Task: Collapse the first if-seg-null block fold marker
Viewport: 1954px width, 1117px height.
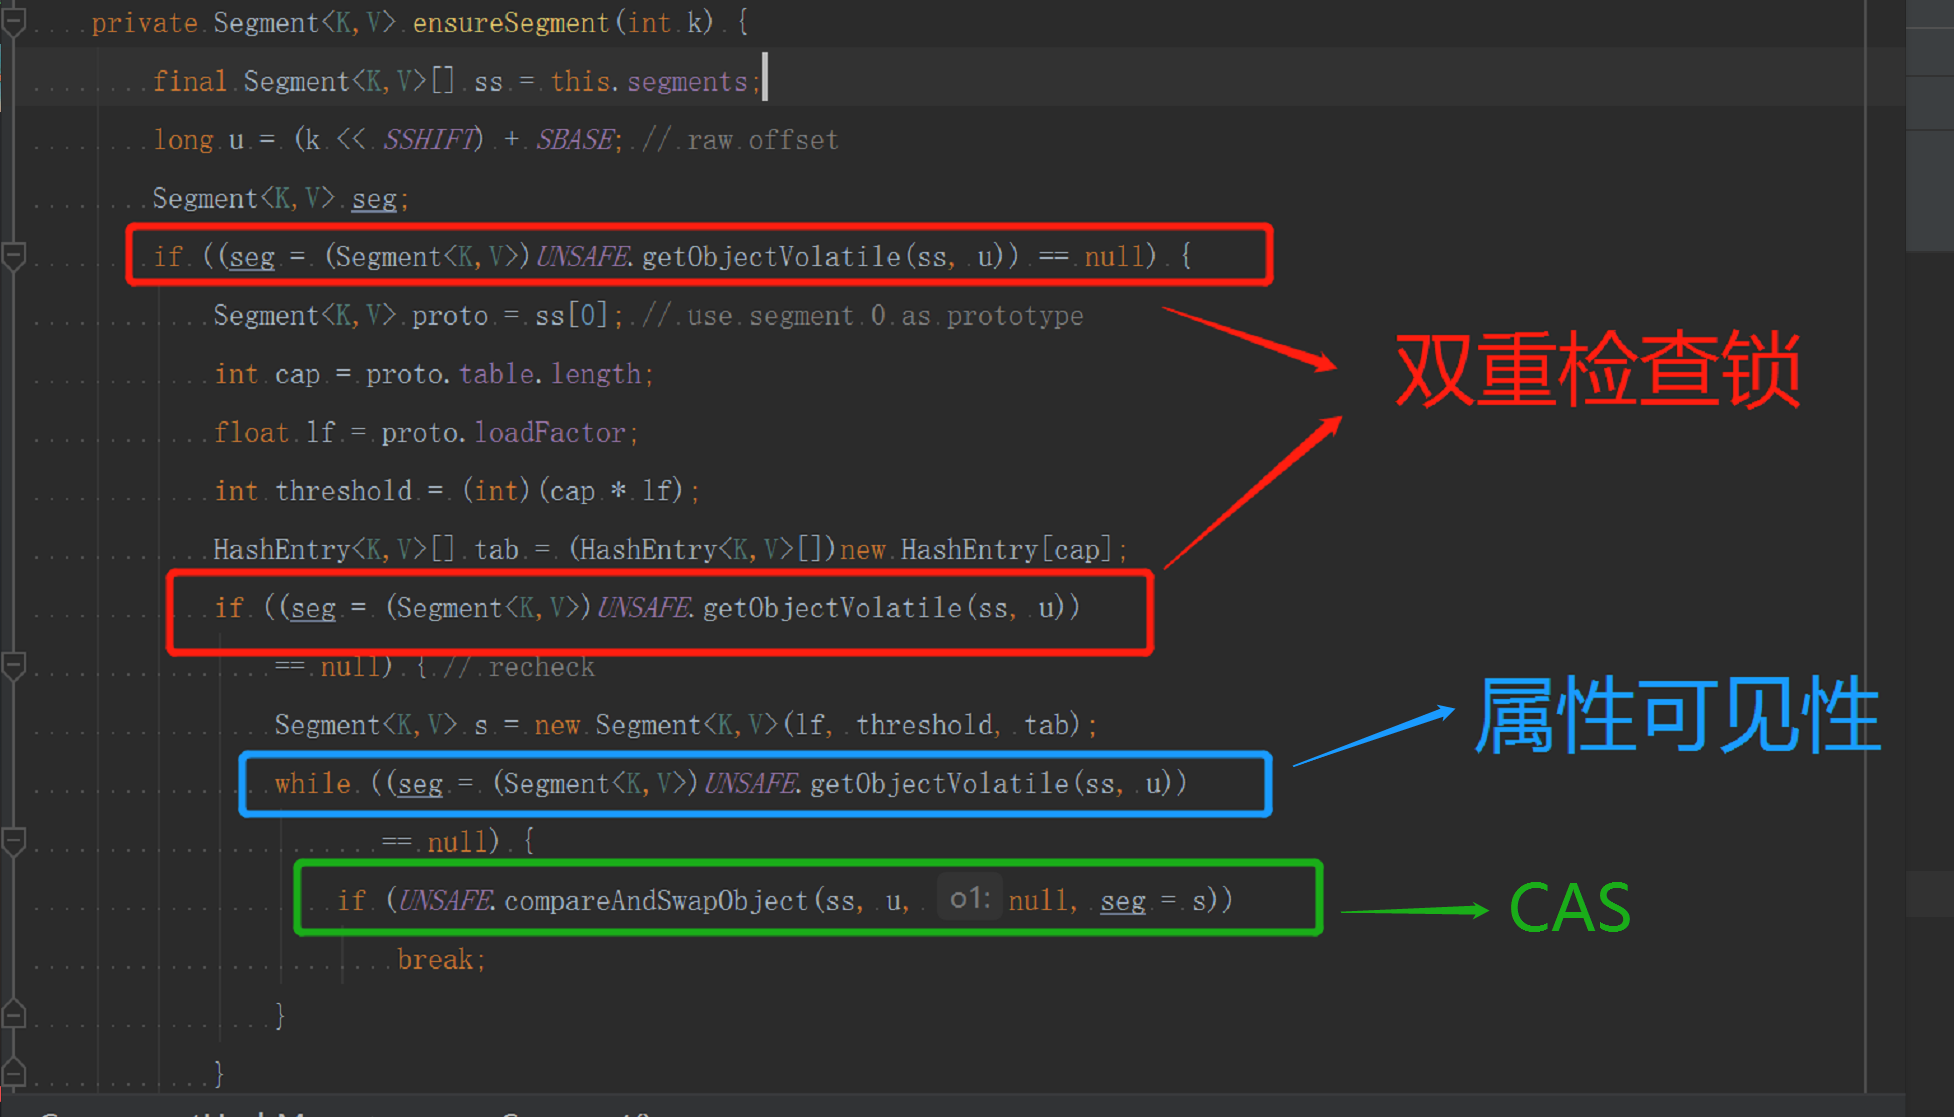Action: 13,257
